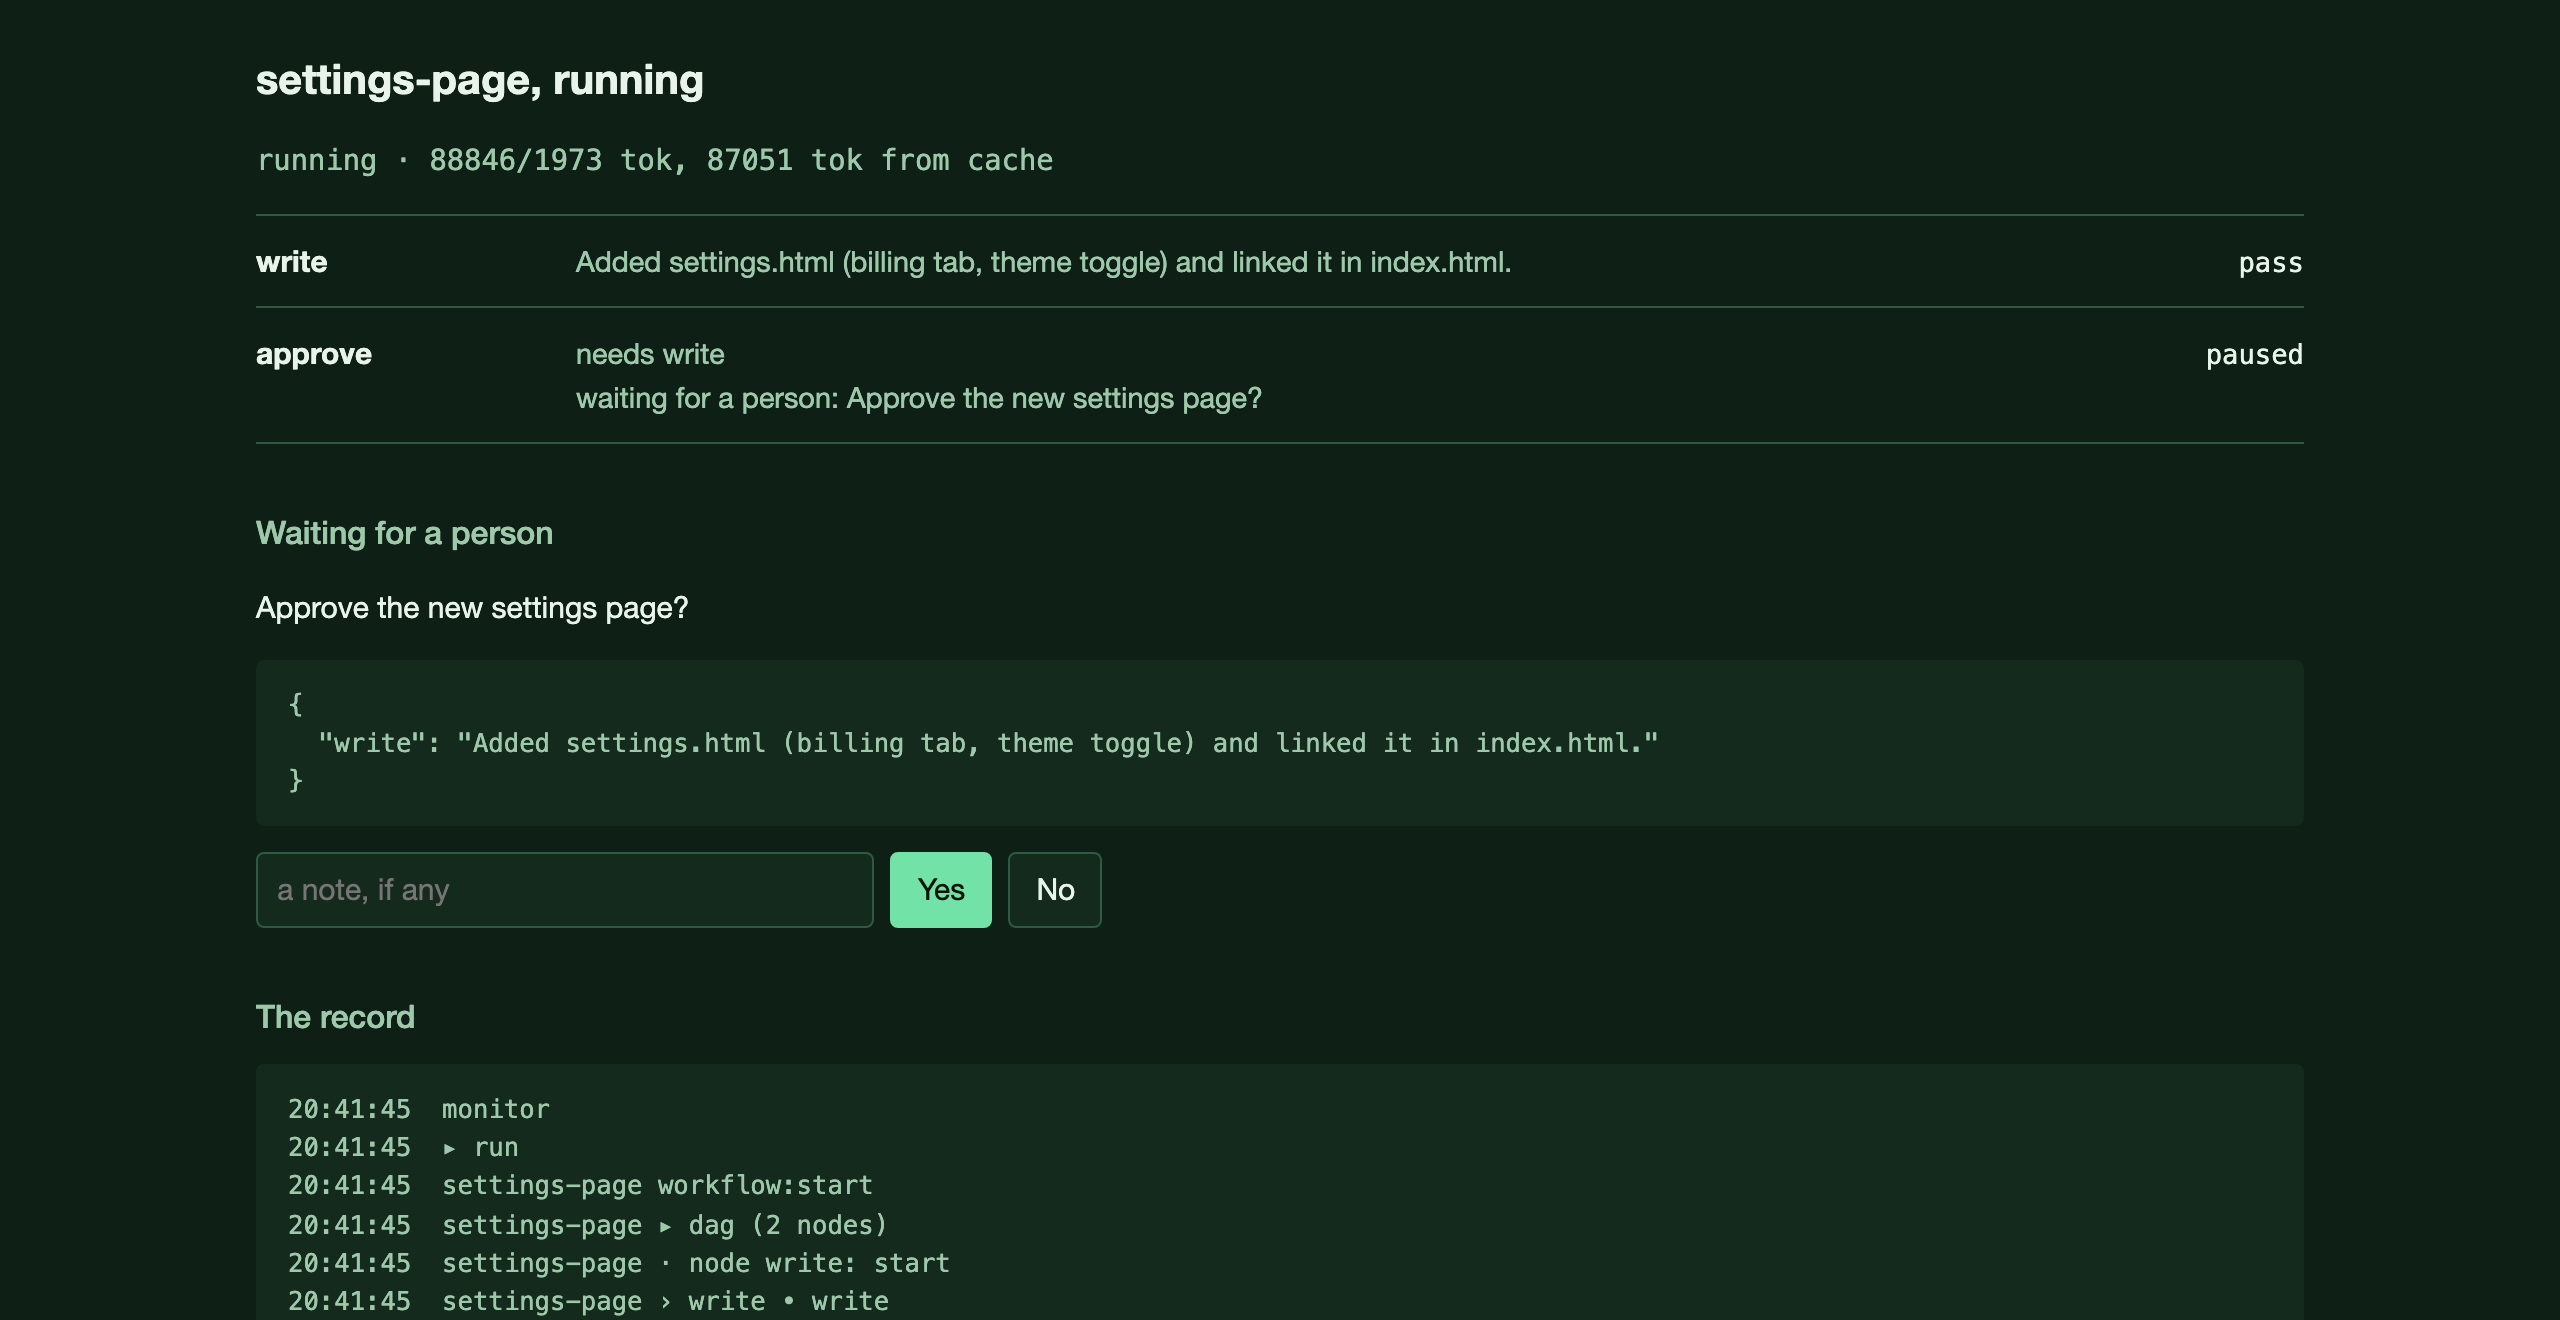2560x1320 pixels.
Task: Click the 'Waiting for a person' section heading
Action: click(404, 533)
